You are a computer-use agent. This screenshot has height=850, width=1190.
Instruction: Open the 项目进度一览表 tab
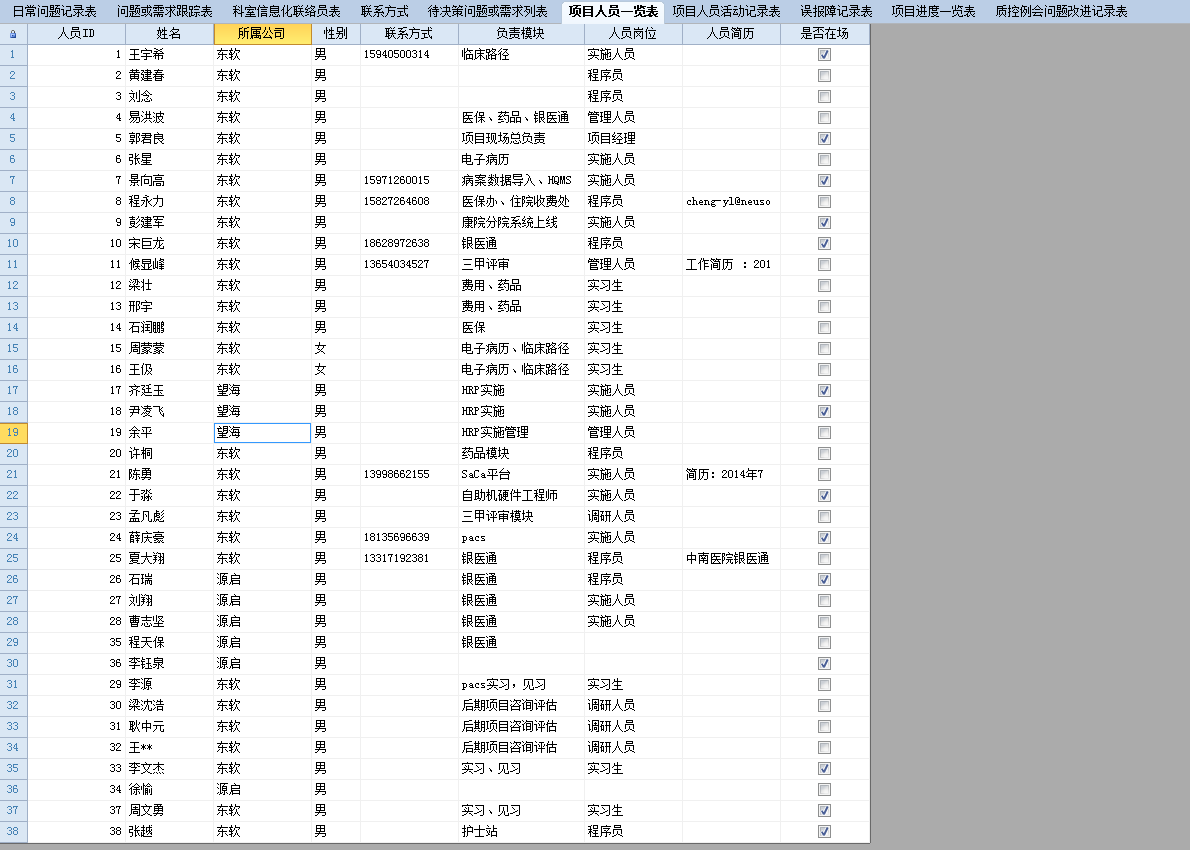(x=933, y=11)
